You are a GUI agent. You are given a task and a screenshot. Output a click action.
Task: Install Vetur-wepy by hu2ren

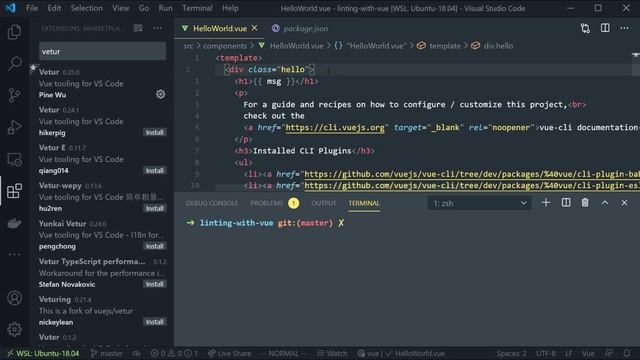point(155,208)
